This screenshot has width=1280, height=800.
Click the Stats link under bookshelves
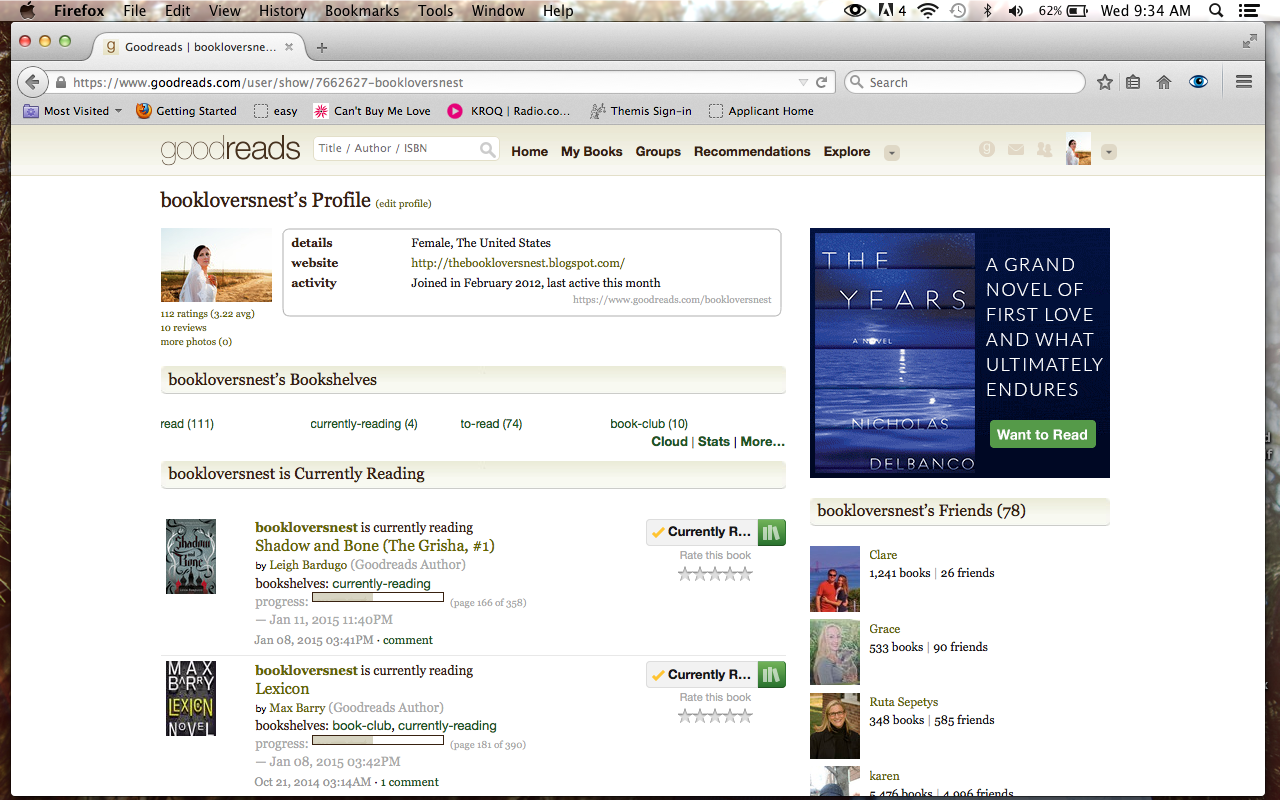pos(714,442)
